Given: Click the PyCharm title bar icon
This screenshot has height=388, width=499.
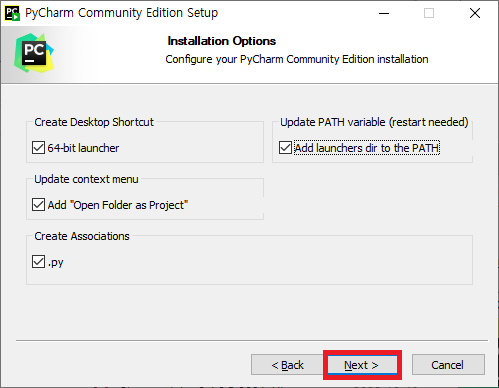Looking at the screenshot, I should coord(12,13).
